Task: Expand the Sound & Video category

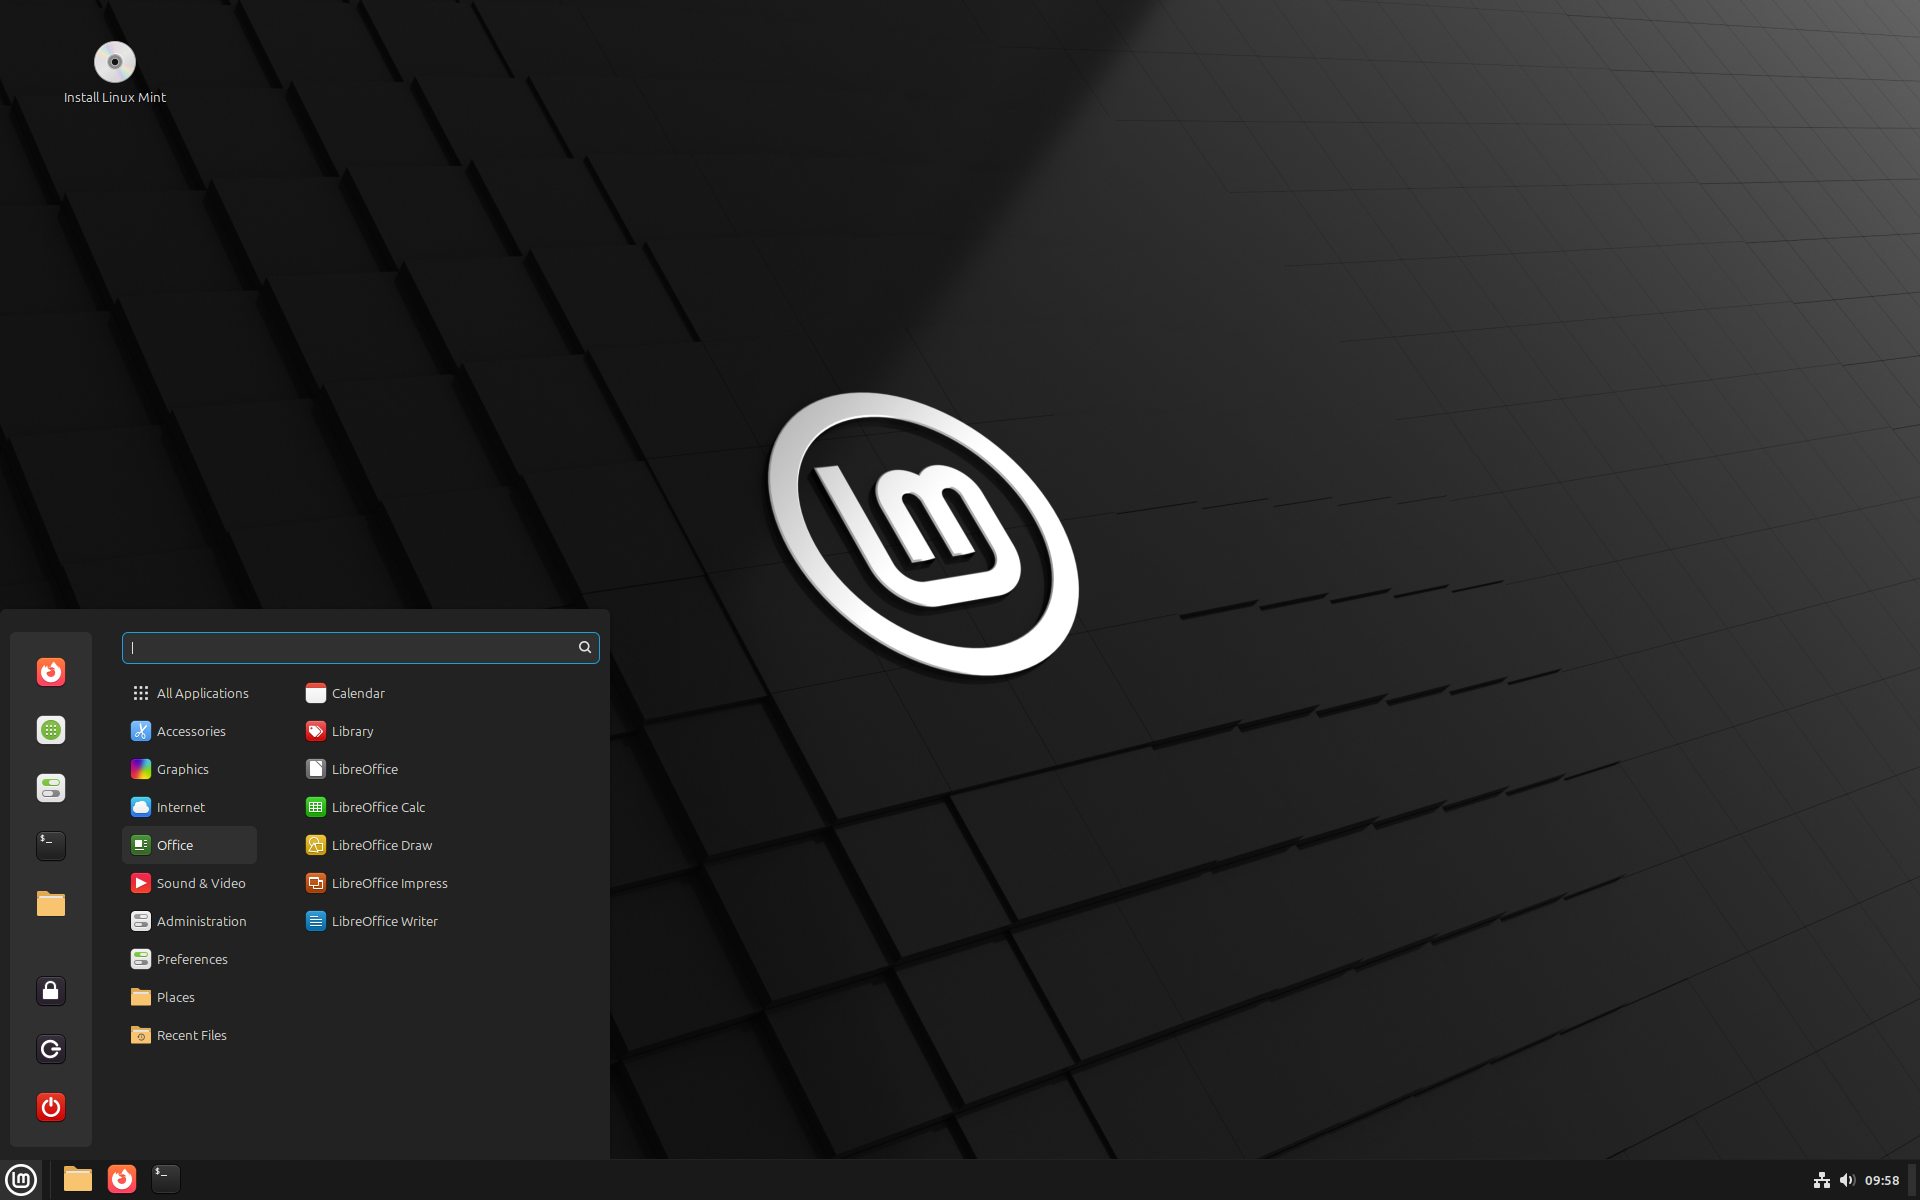Action: pyautogui.click(x=199, y=882)
